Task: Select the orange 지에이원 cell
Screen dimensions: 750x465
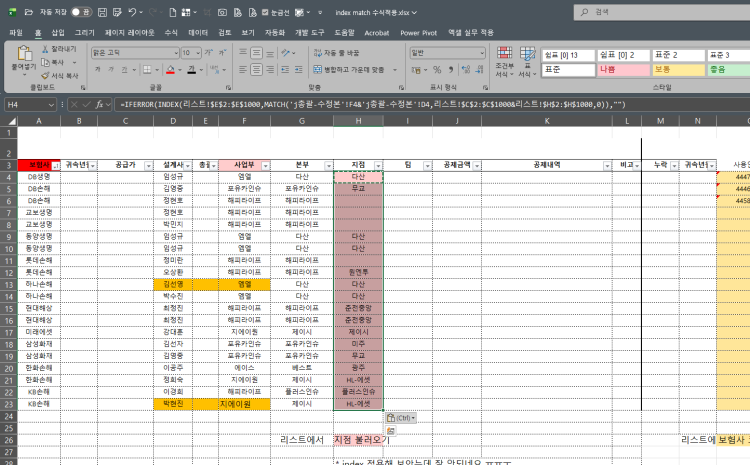Action: (x=244, y=404)
